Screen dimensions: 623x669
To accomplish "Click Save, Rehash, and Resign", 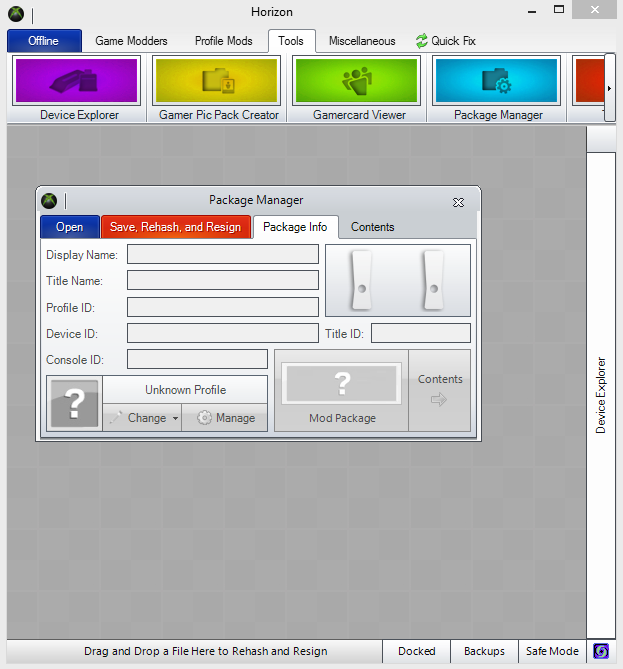I will 176,227.
